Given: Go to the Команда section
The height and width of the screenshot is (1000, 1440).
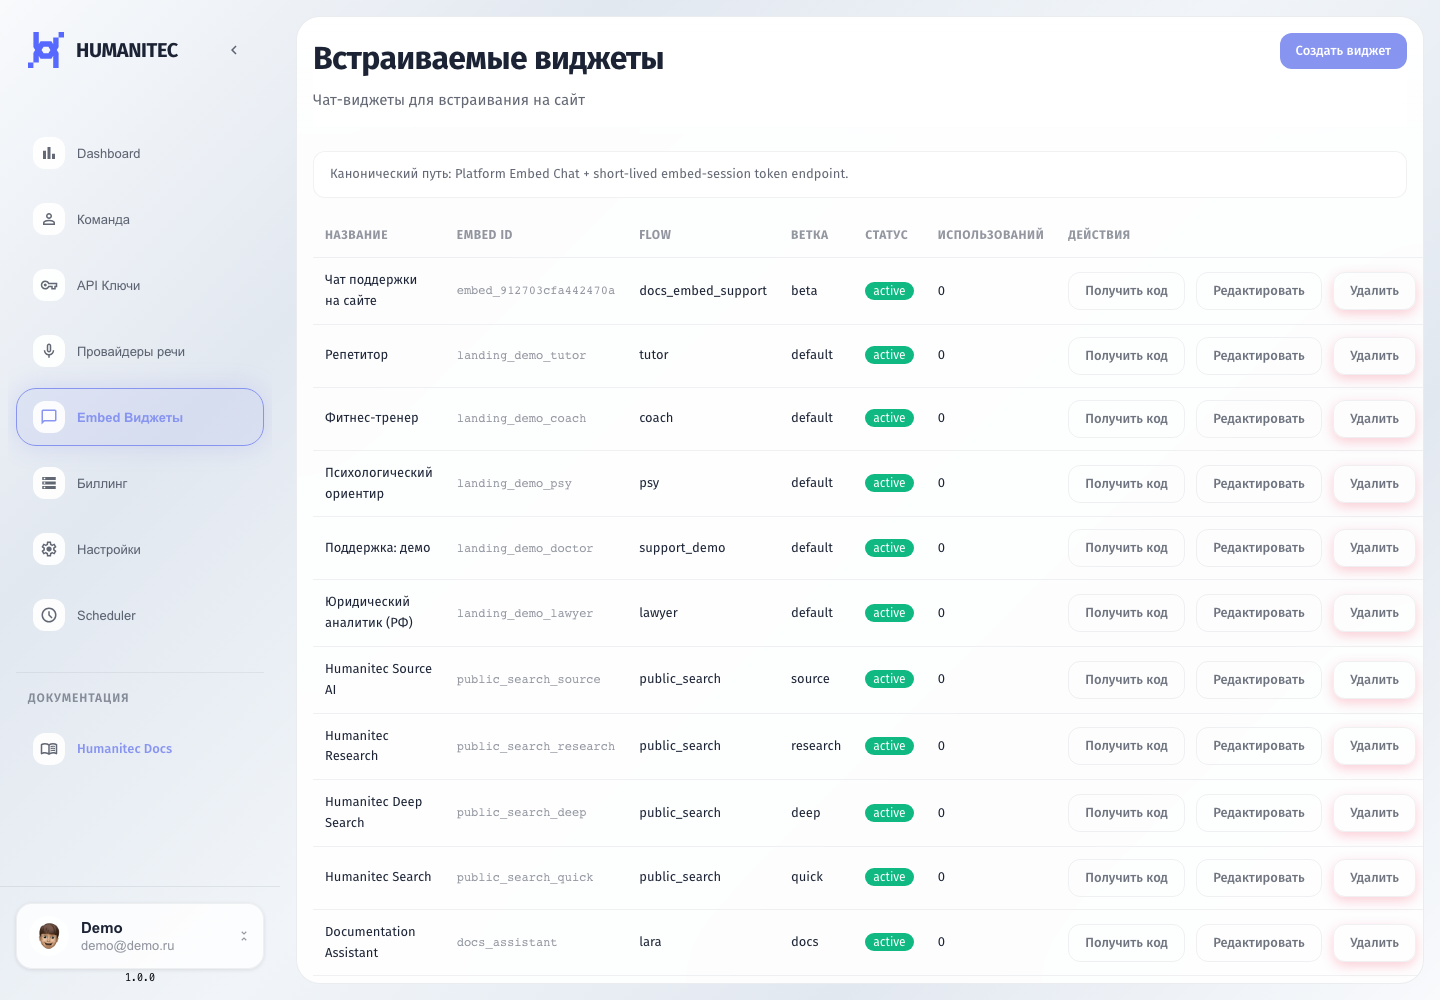Looking at the screenshot, I should (x=140, y=219).
